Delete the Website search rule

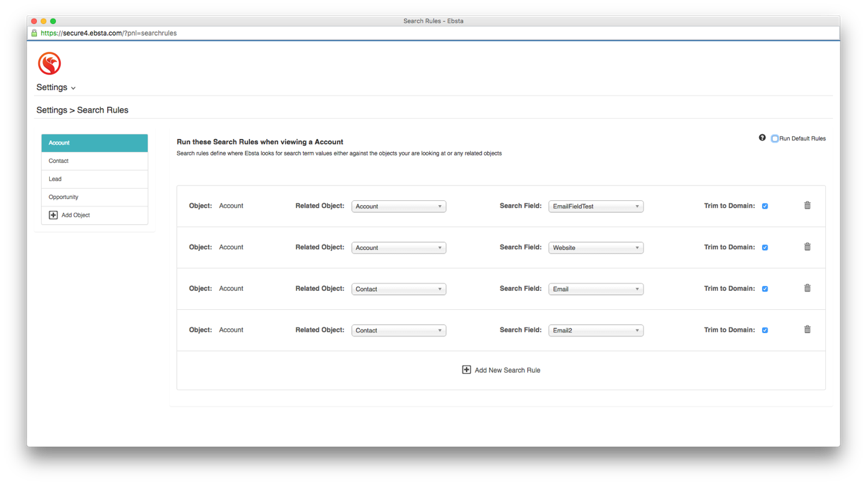pos(807,247)
